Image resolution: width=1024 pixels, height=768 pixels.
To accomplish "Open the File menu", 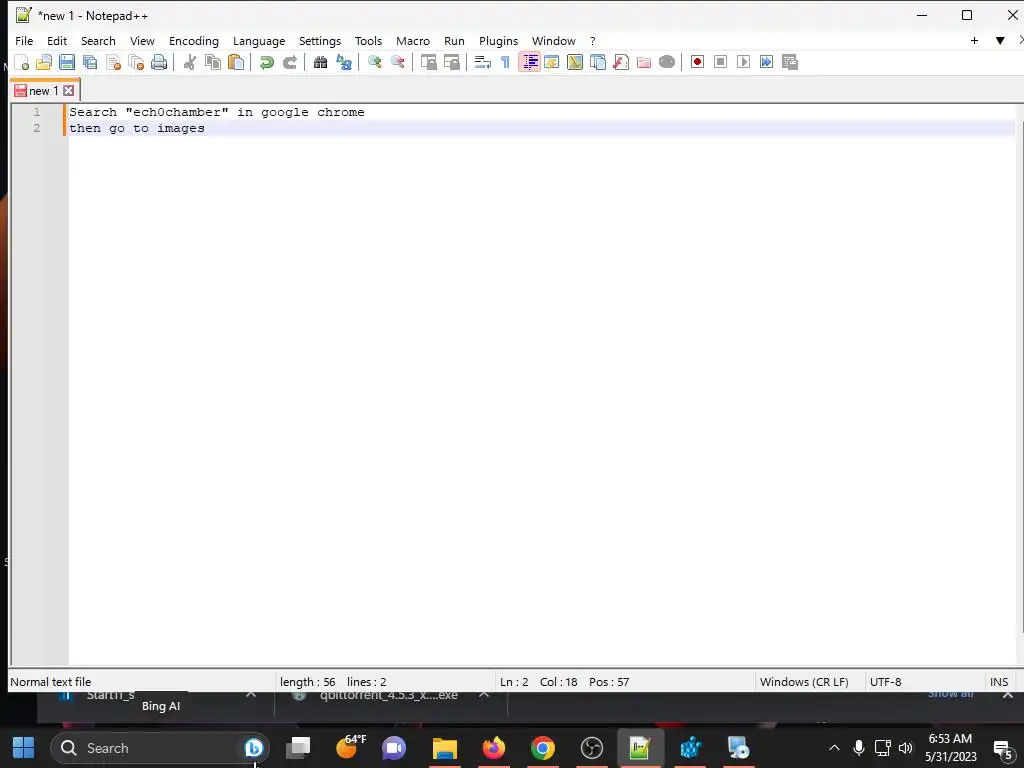I will (24, 40).
